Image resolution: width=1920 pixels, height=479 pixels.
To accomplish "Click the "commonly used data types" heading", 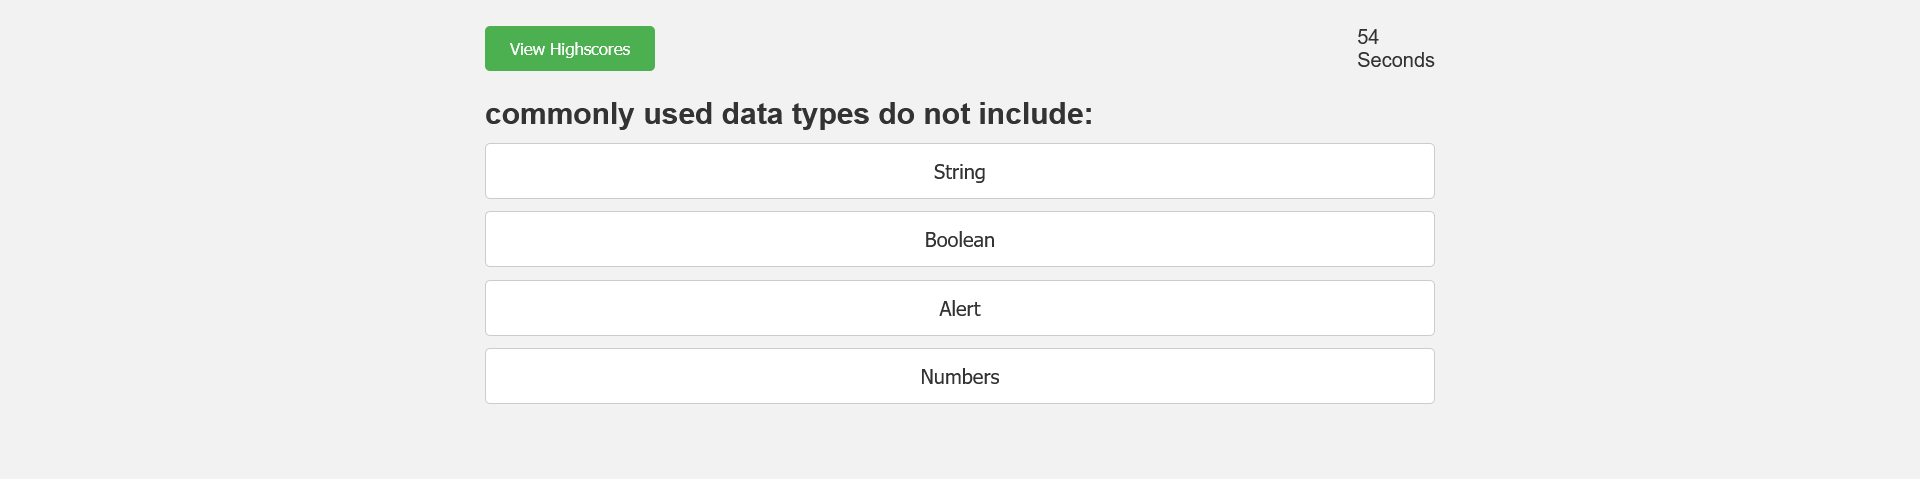I will 788,114.
